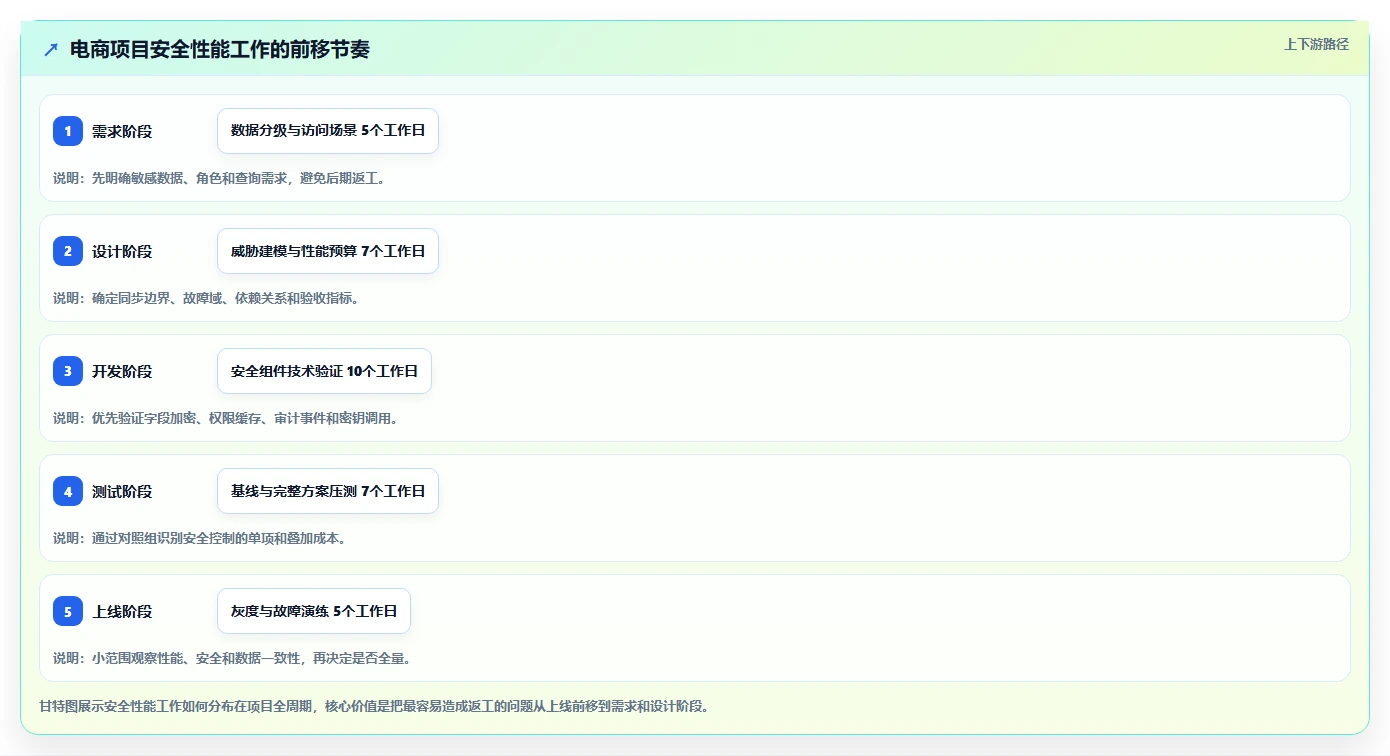
Task: Select the 测试阶段 stage label
Action: click(x=122, y=491)
